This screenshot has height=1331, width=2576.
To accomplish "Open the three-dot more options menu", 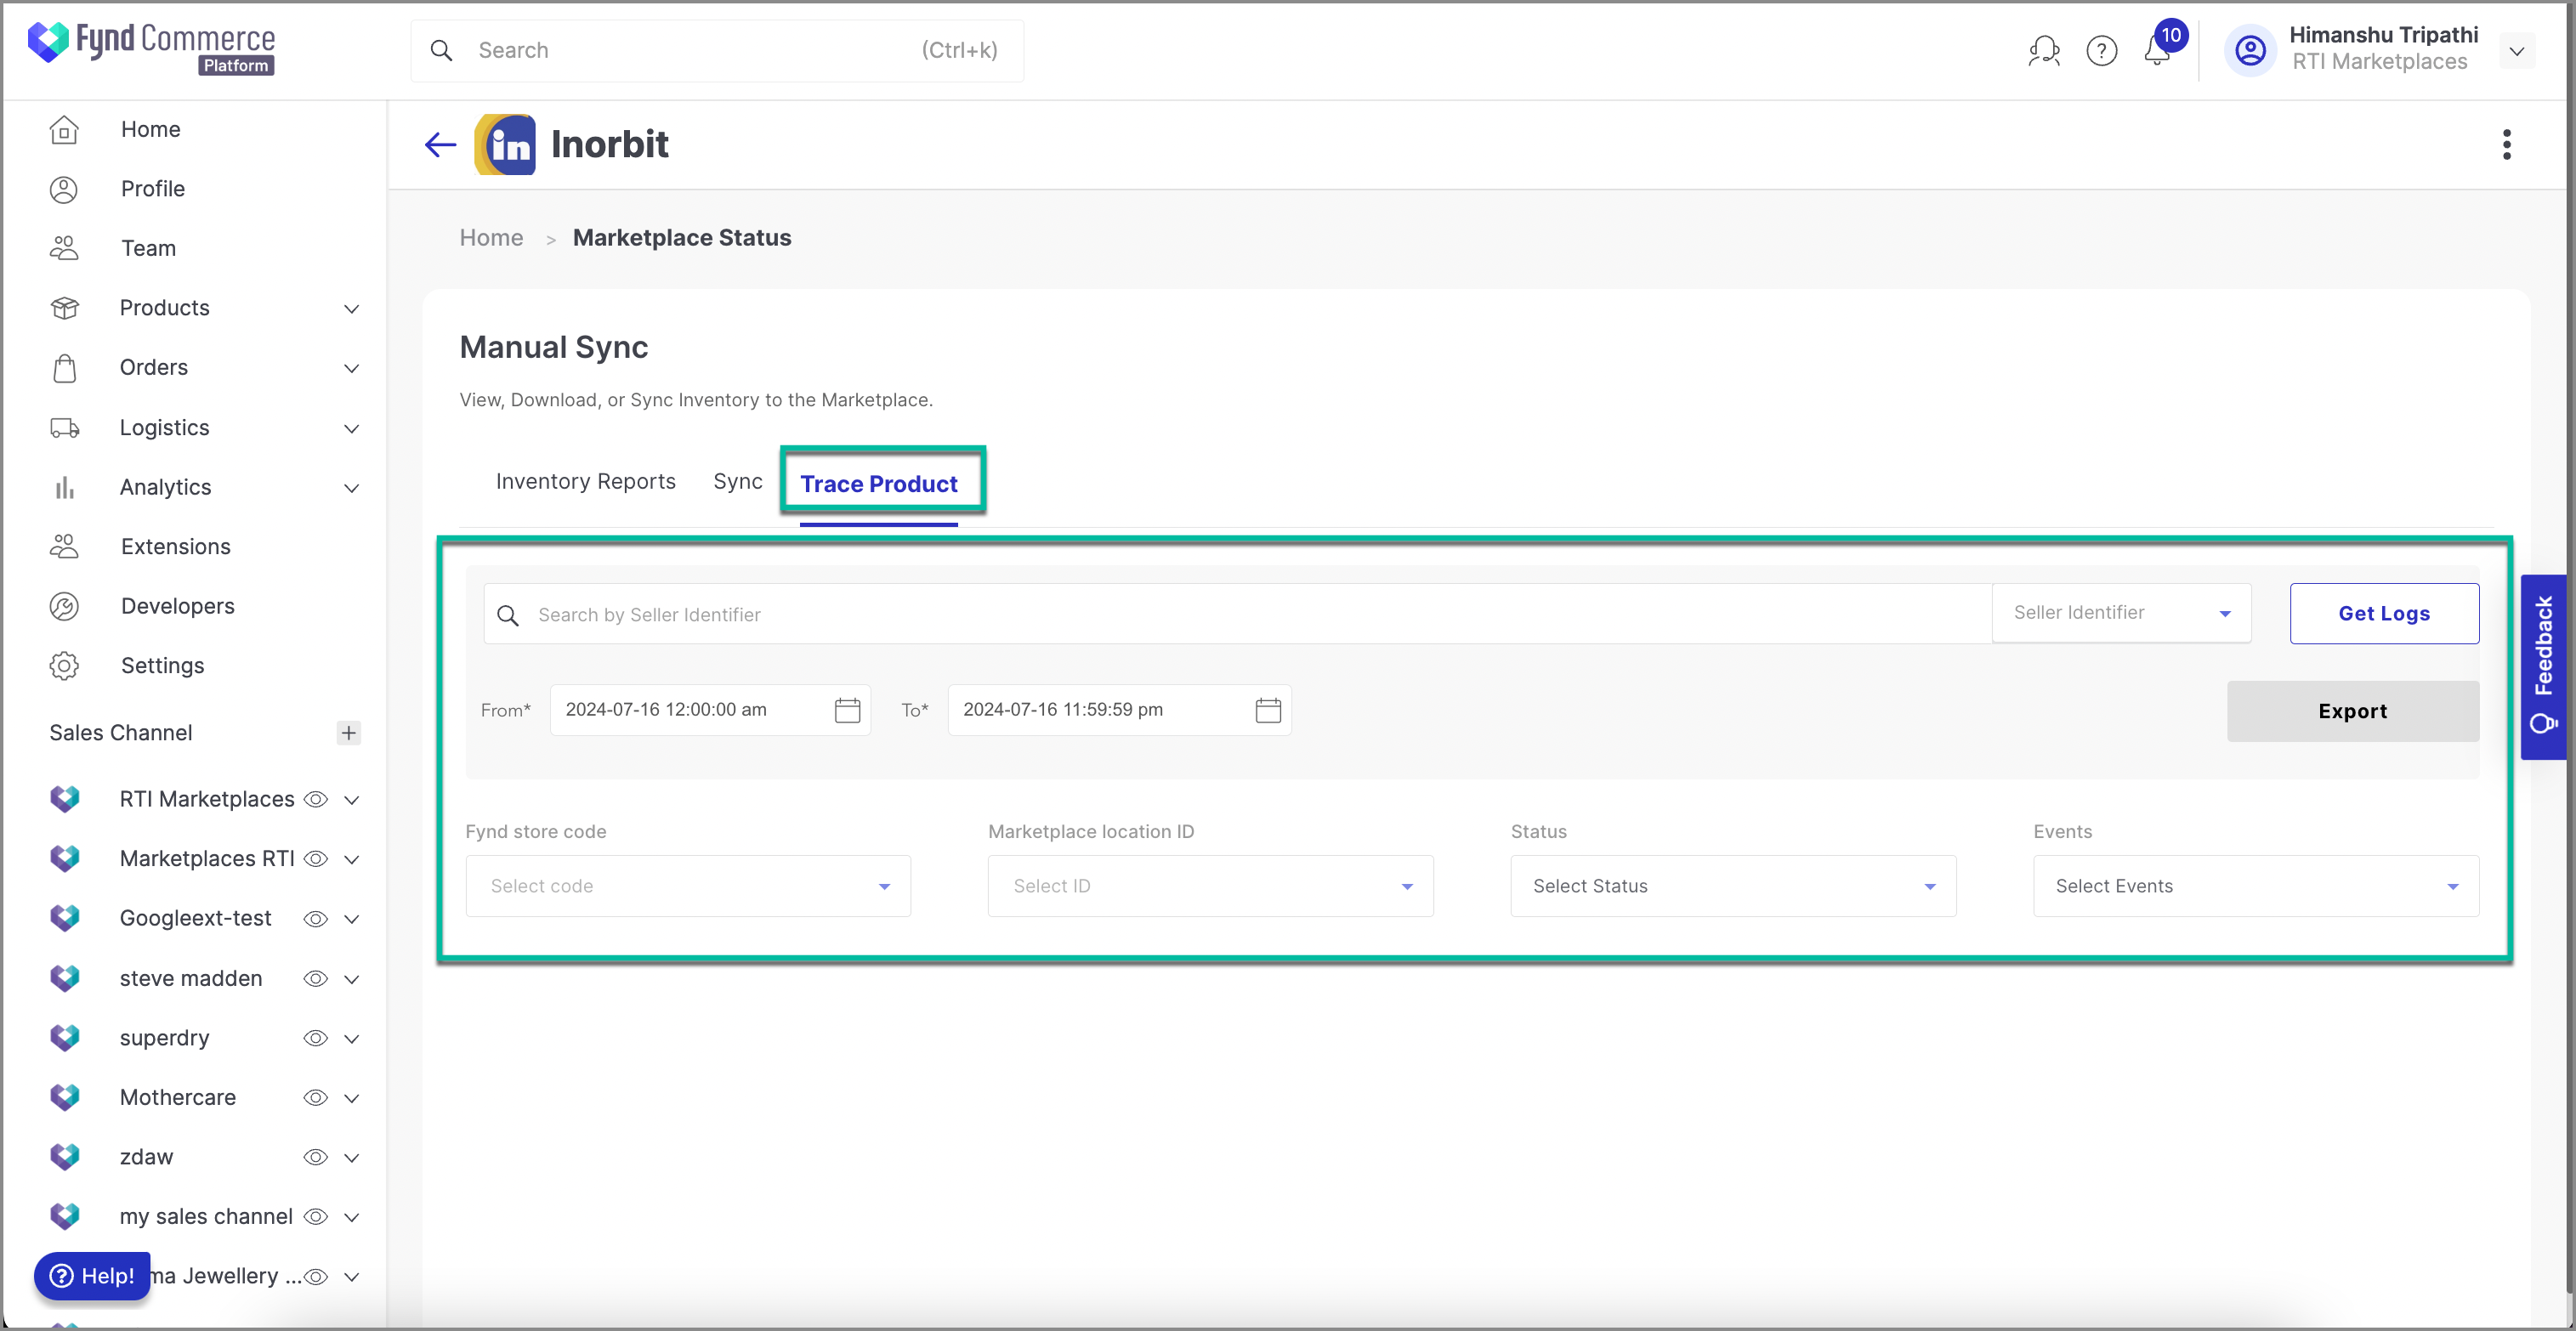I will 2506,145.
